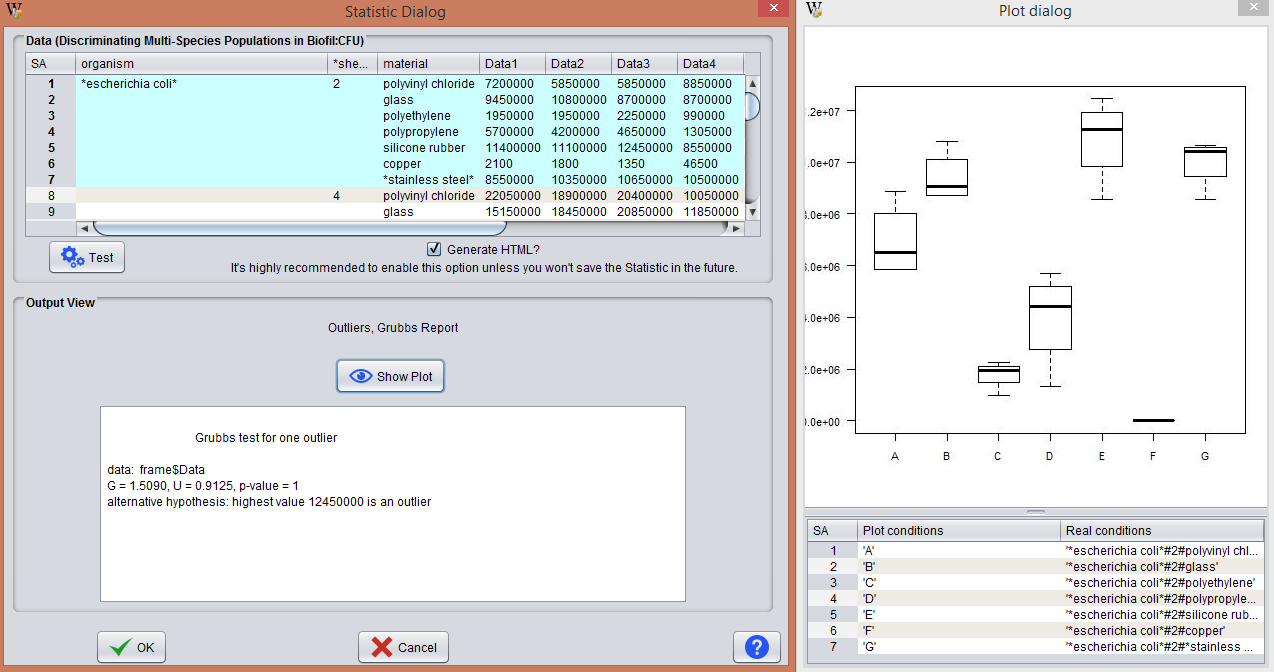
Task: Click the real condition ending in '#2#polyethylene'
Action: (x=1160, y=582)
